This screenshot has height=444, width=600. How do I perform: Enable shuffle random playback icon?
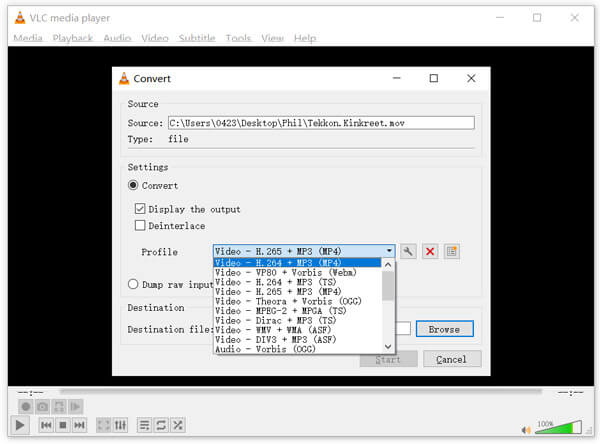click(178, 425)
